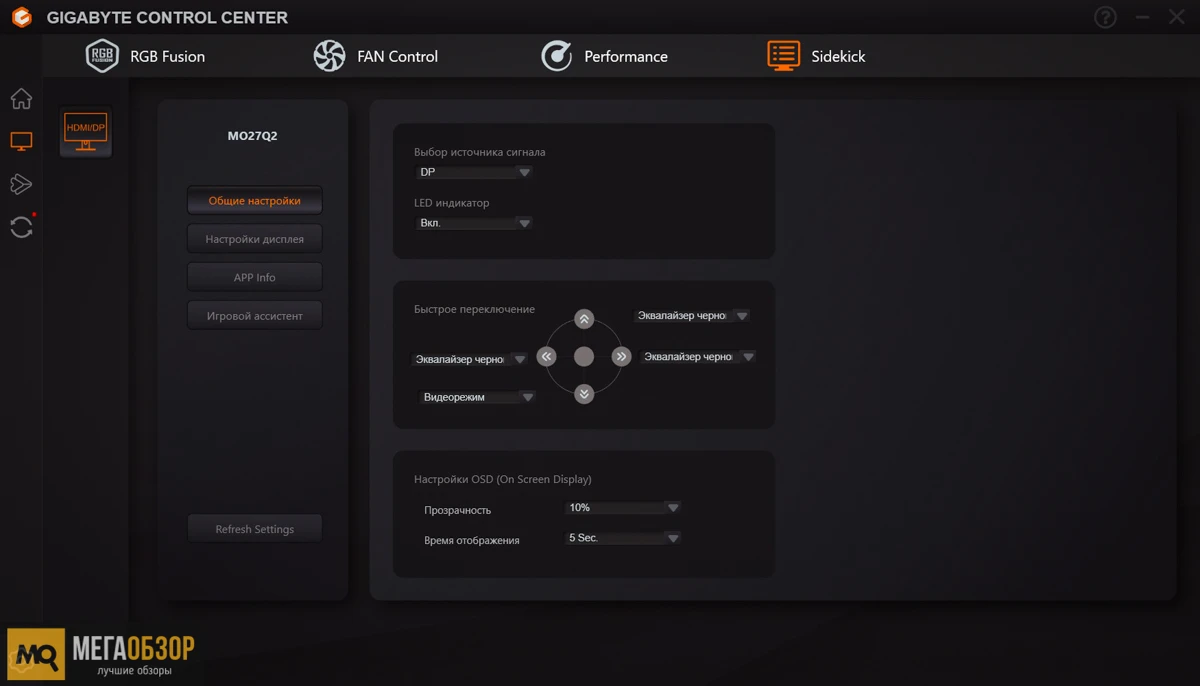Click the Выбор источника сигнала label
This screenshot has width=1200, height=686.
point(480,153)
